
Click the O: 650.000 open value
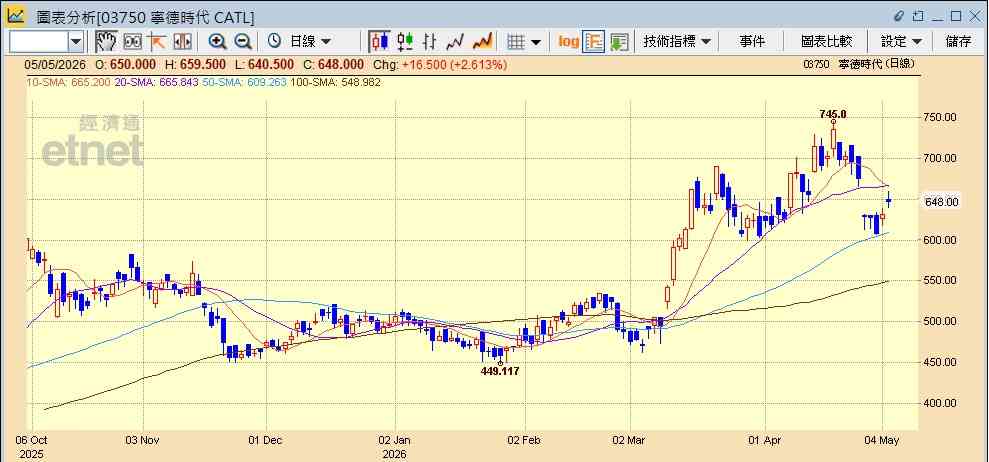(125, 64)
